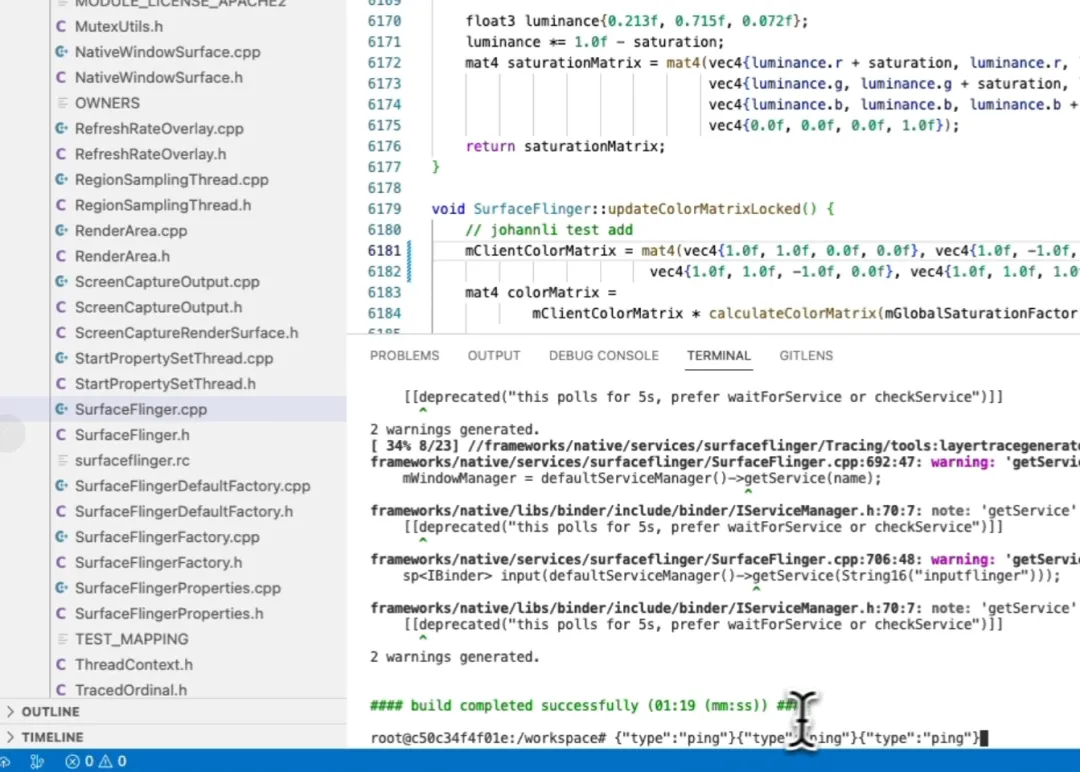The width and height of the screenshot is (1080, 772).
Task: Open RenderArea.h file
Action: (122, 255)
